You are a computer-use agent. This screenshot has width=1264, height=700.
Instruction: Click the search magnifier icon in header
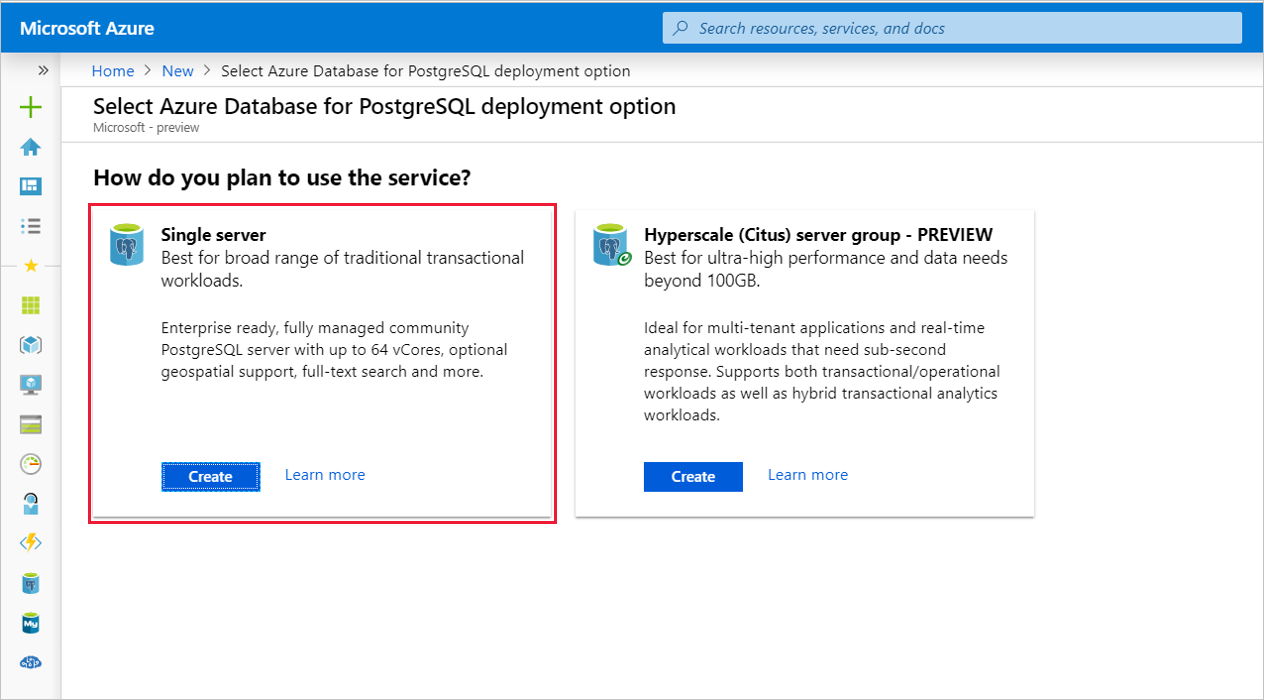point(681,28)
